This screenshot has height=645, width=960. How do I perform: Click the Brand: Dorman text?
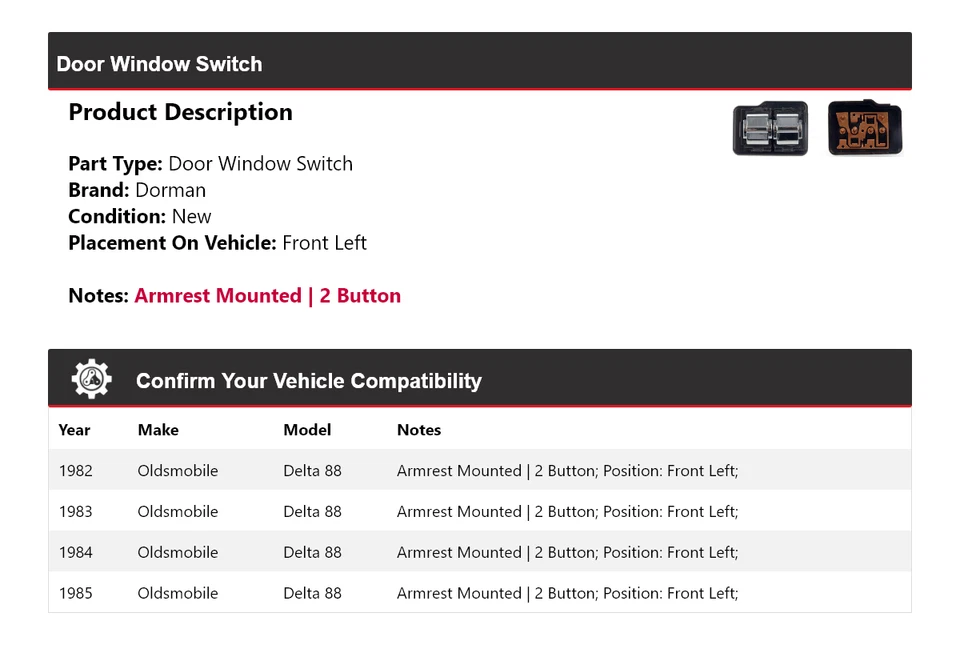(137, 190)
